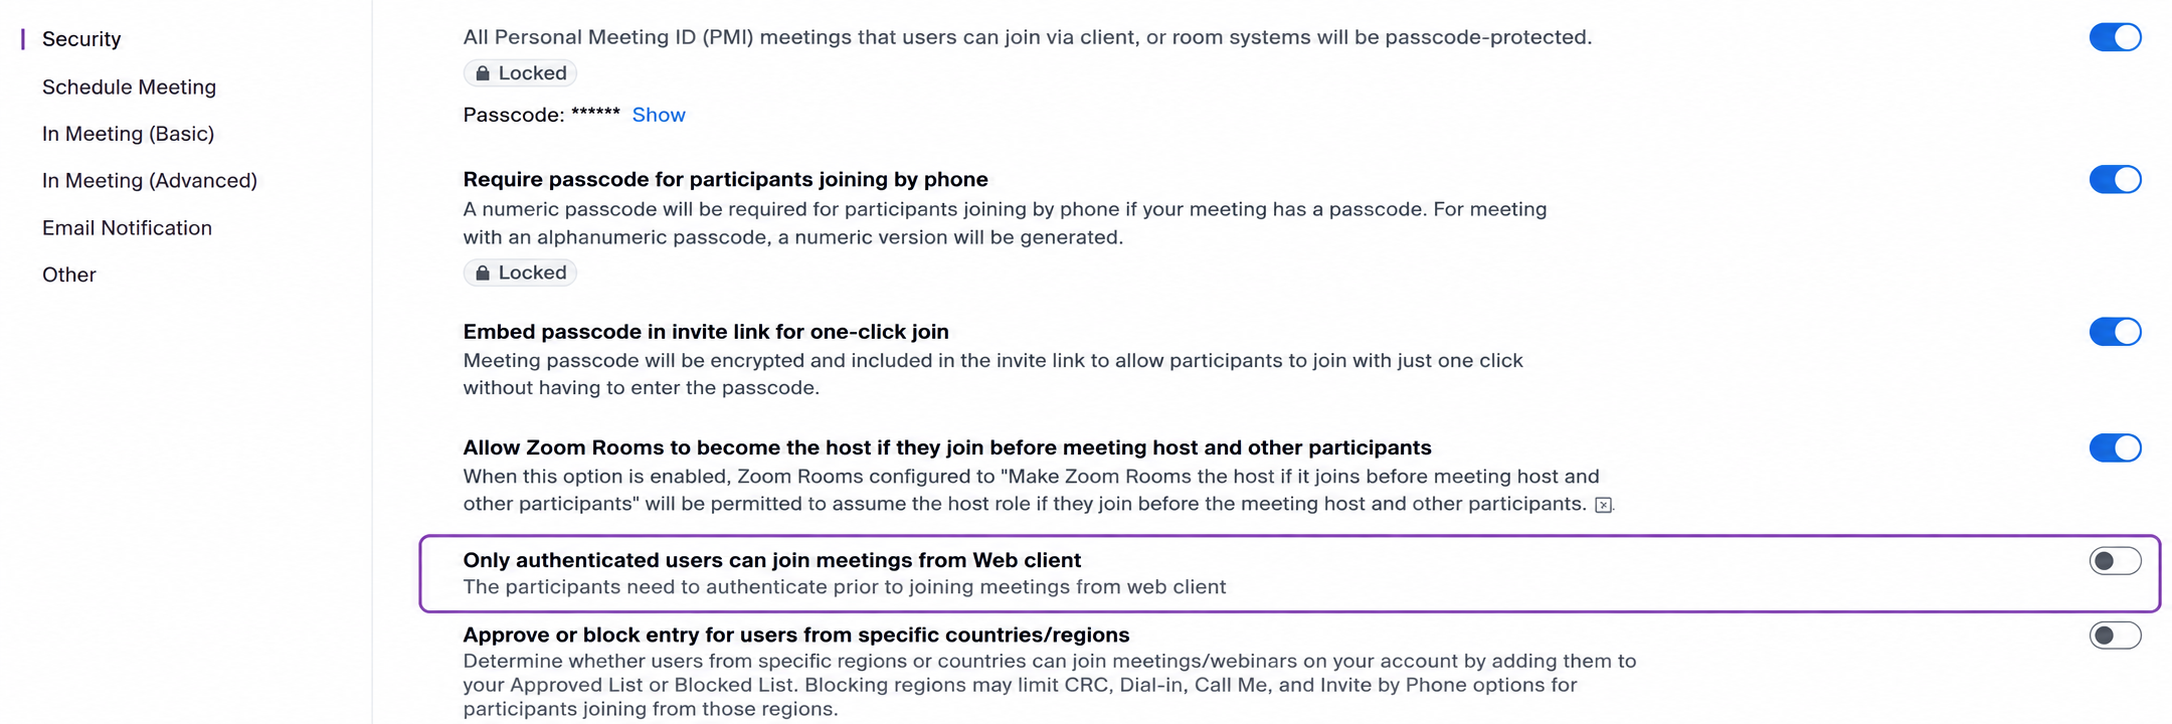Navigate to Email Notification settings

coord(127,228)
